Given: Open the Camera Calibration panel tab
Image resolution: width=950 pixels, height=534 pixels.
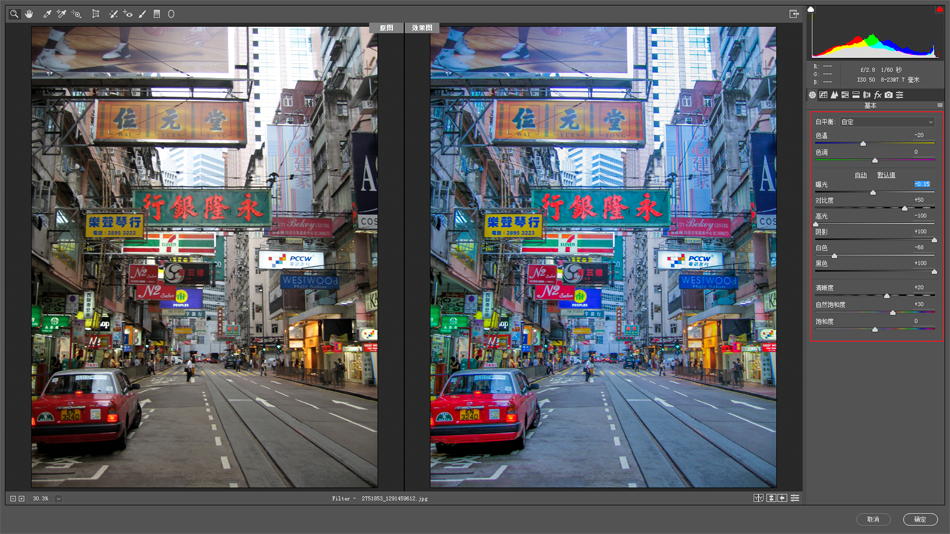Looking at the screenshot, I should (x=889, y=95).
